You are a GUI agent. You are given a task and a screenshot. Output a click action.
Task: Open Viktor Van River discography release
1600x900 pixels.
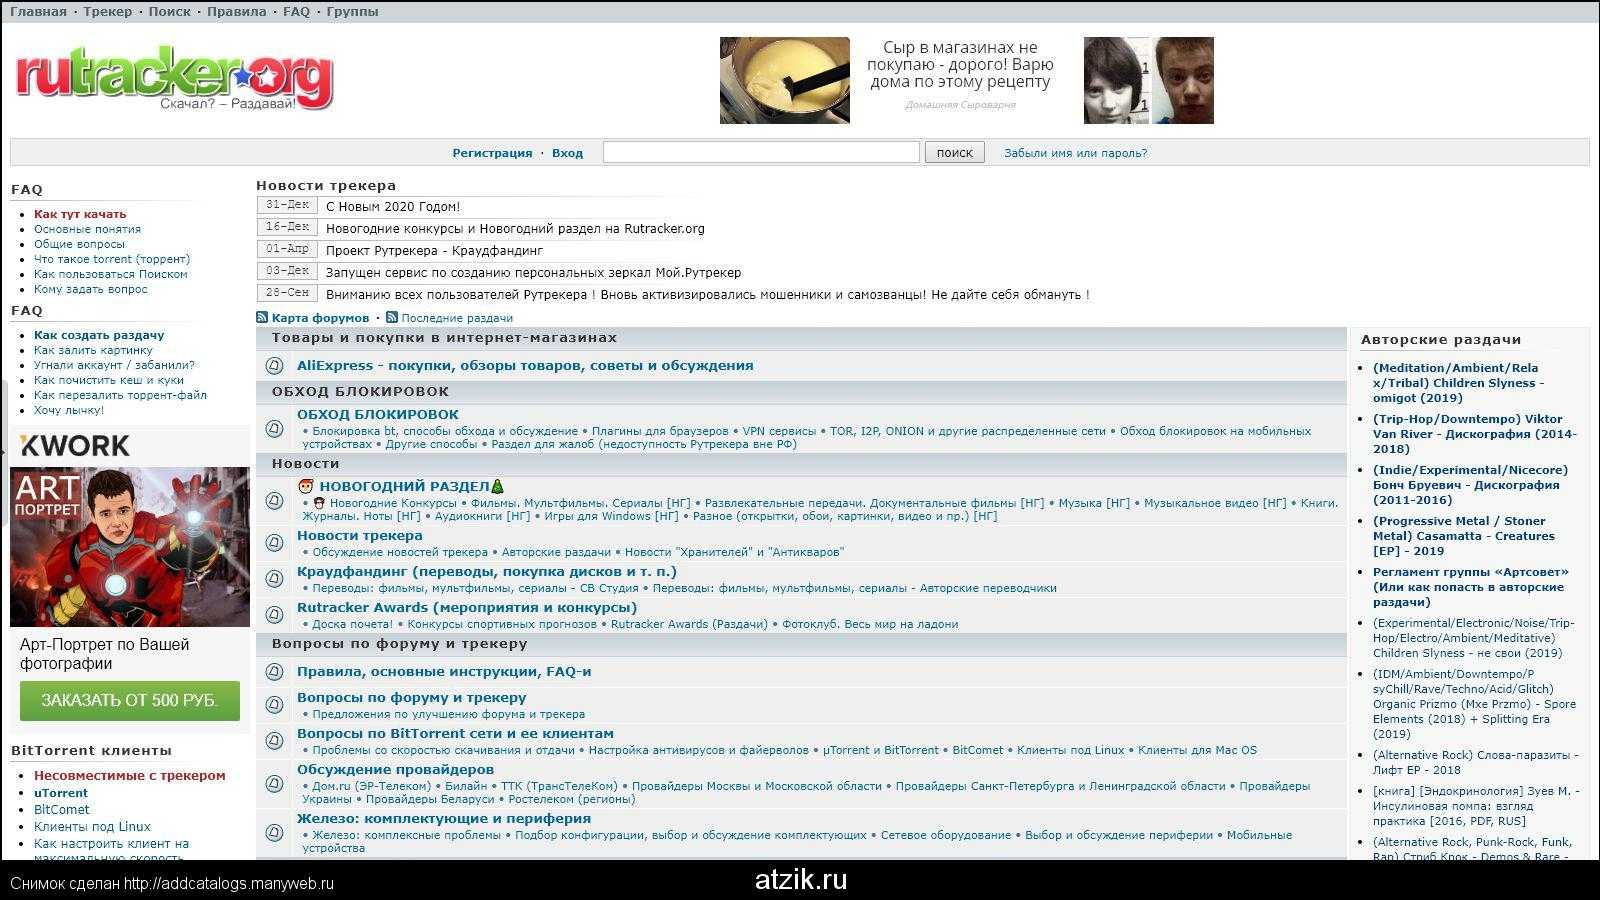[x=1474, y=434]
